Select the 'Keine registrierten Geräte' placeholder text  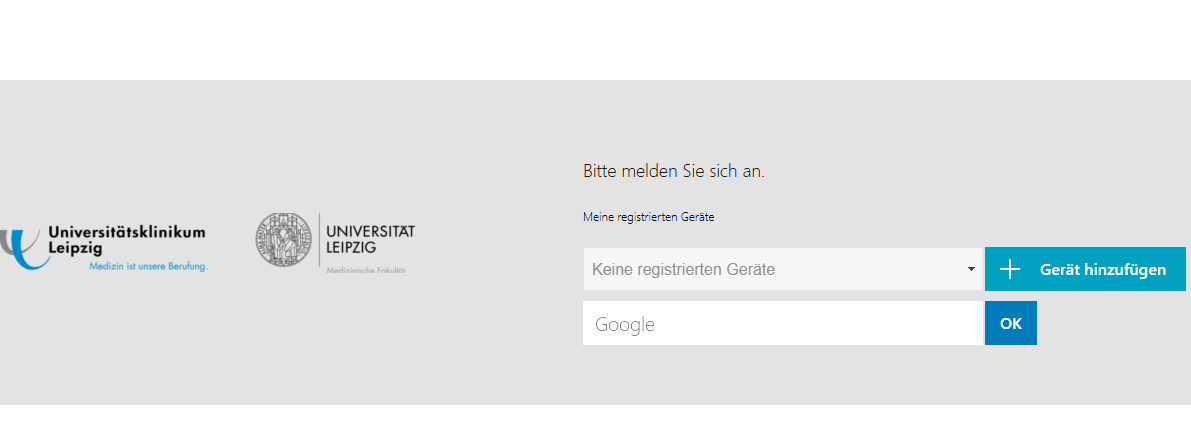click(683, 269)
